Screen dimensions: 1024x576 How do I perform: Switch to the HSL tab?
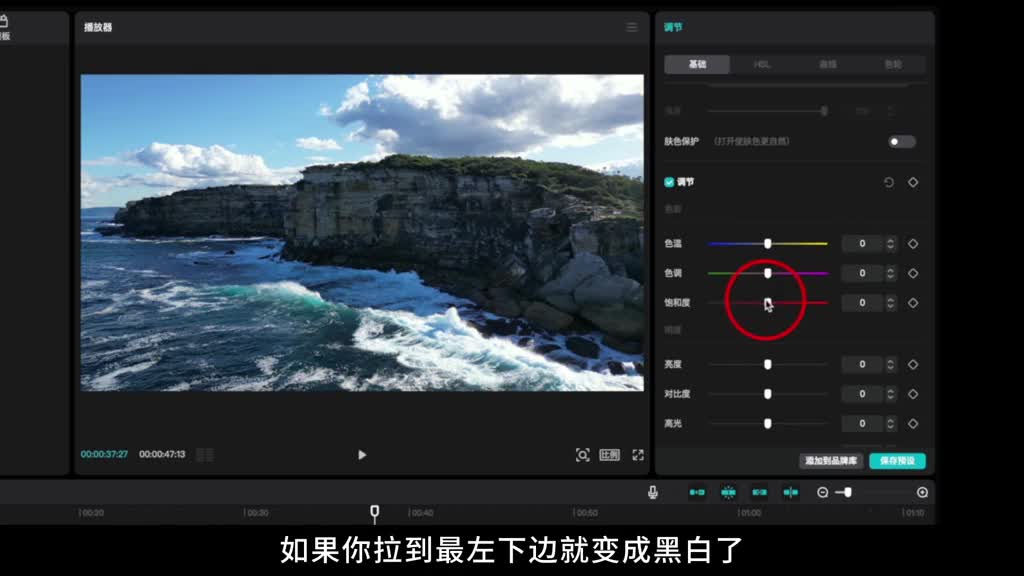762,64
